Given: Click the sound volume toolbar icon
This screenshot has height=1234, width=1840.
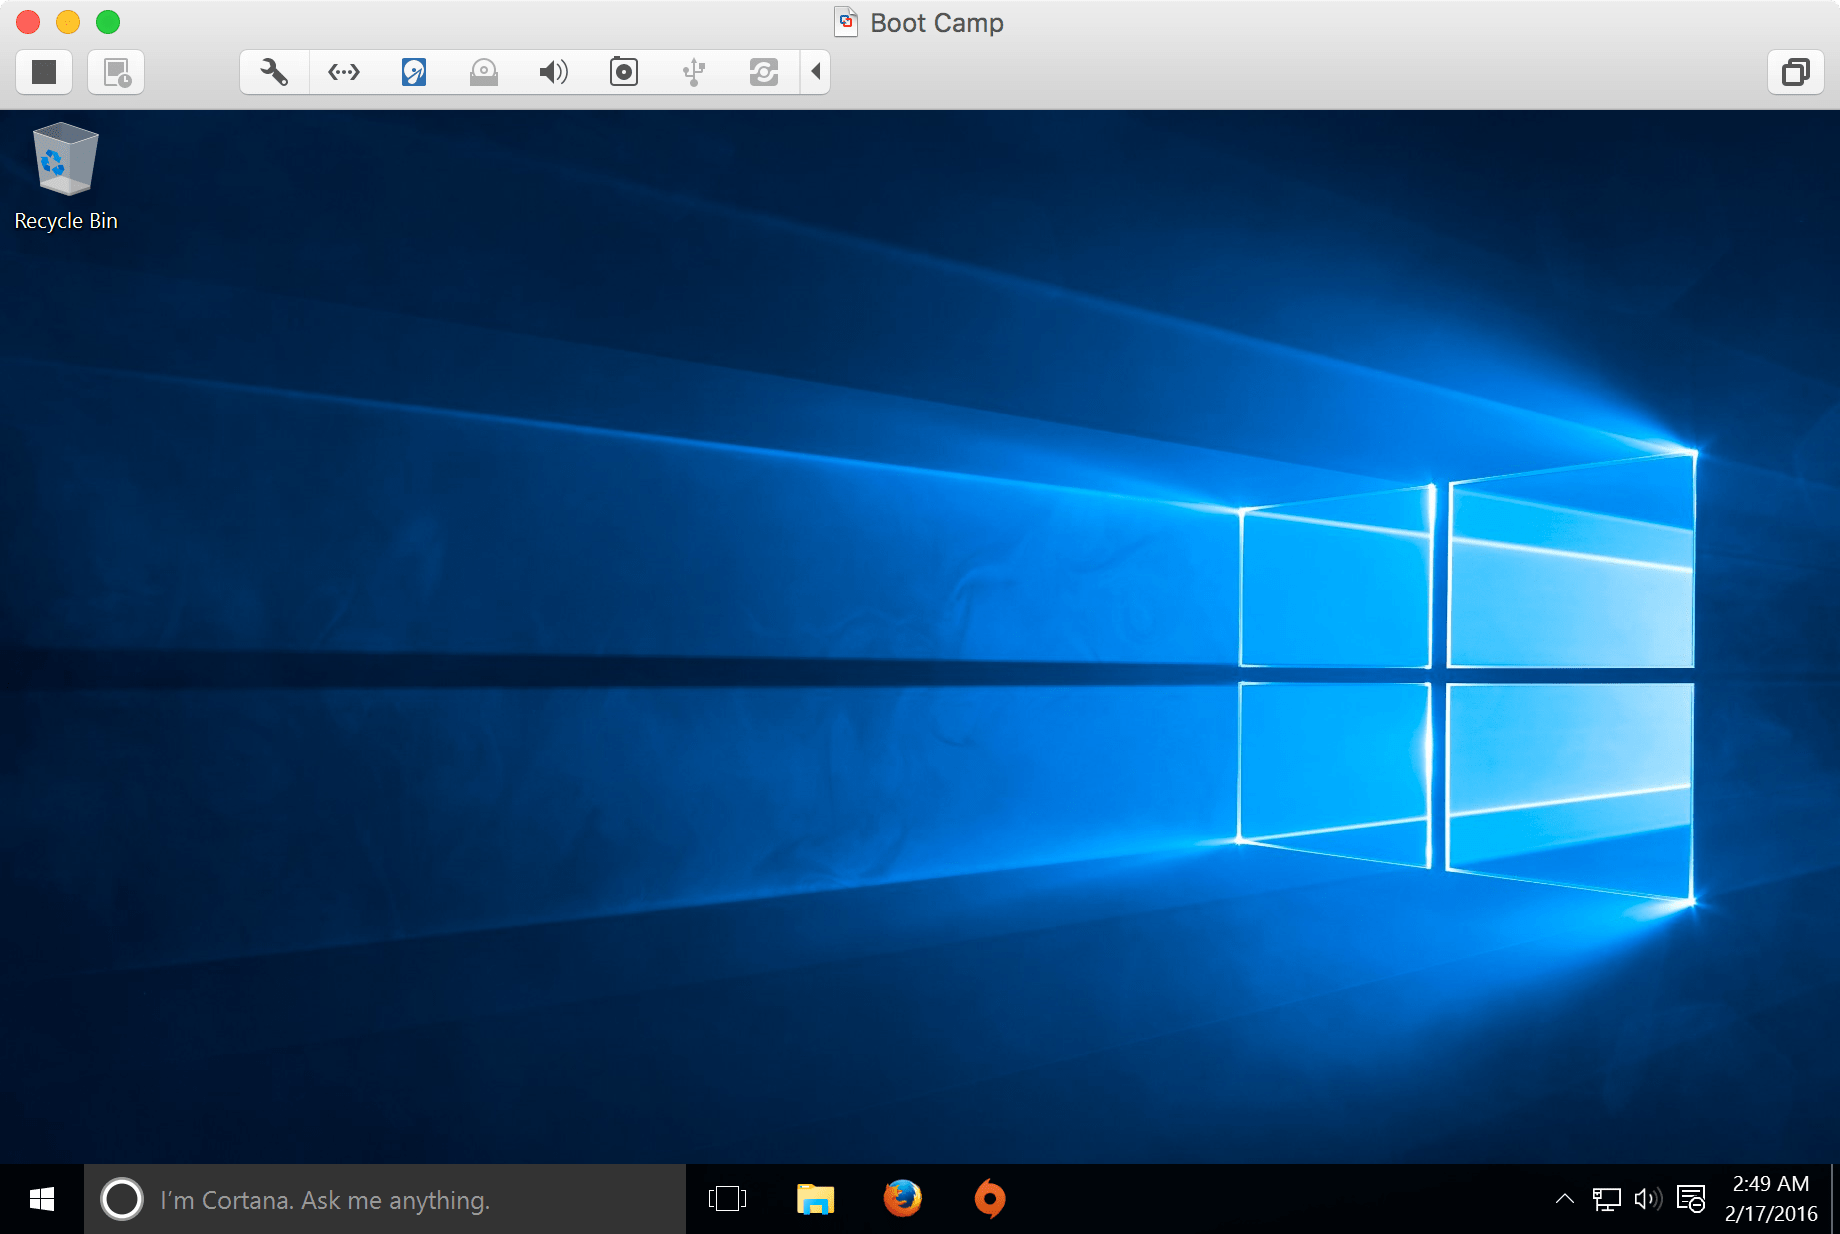Looking at the screenshot, I should click(x=553, y=71).
